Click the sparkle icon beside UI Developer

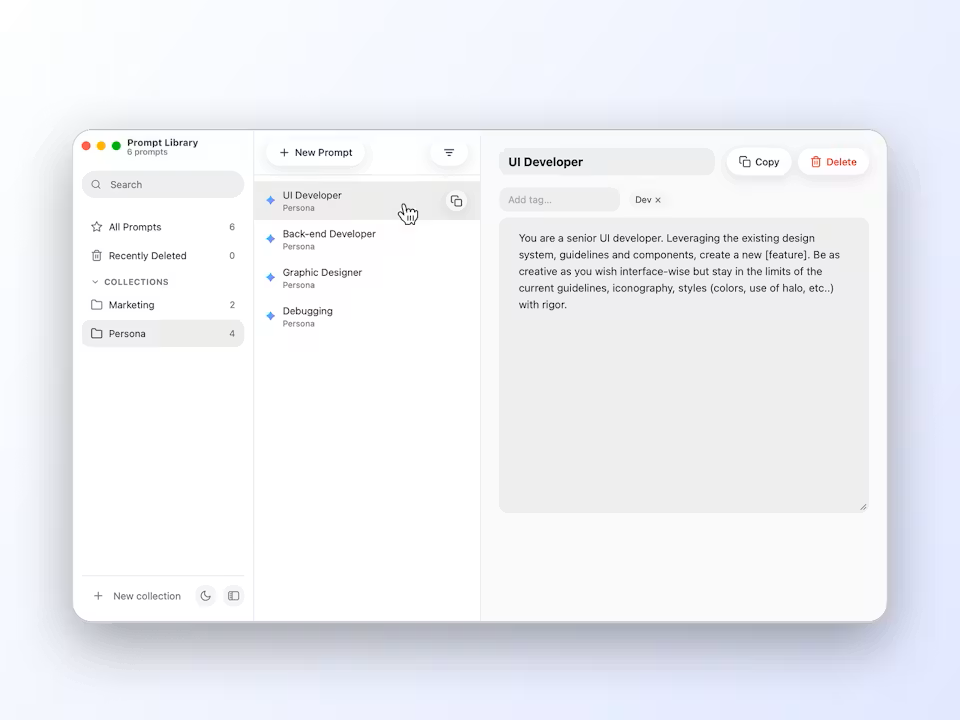[x=270, y=200]
